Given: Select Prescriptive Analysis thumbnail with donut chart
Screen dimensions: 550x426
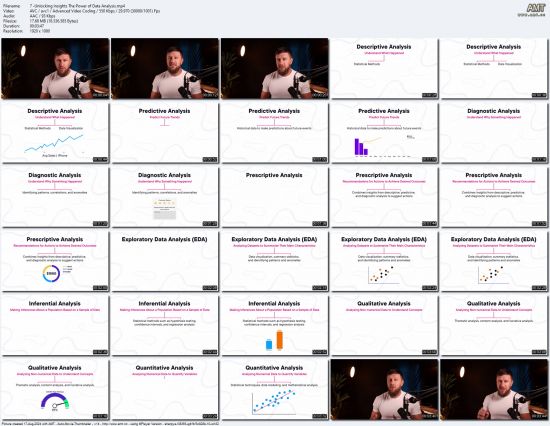Looking at the screenshot, I should point(55,261).
